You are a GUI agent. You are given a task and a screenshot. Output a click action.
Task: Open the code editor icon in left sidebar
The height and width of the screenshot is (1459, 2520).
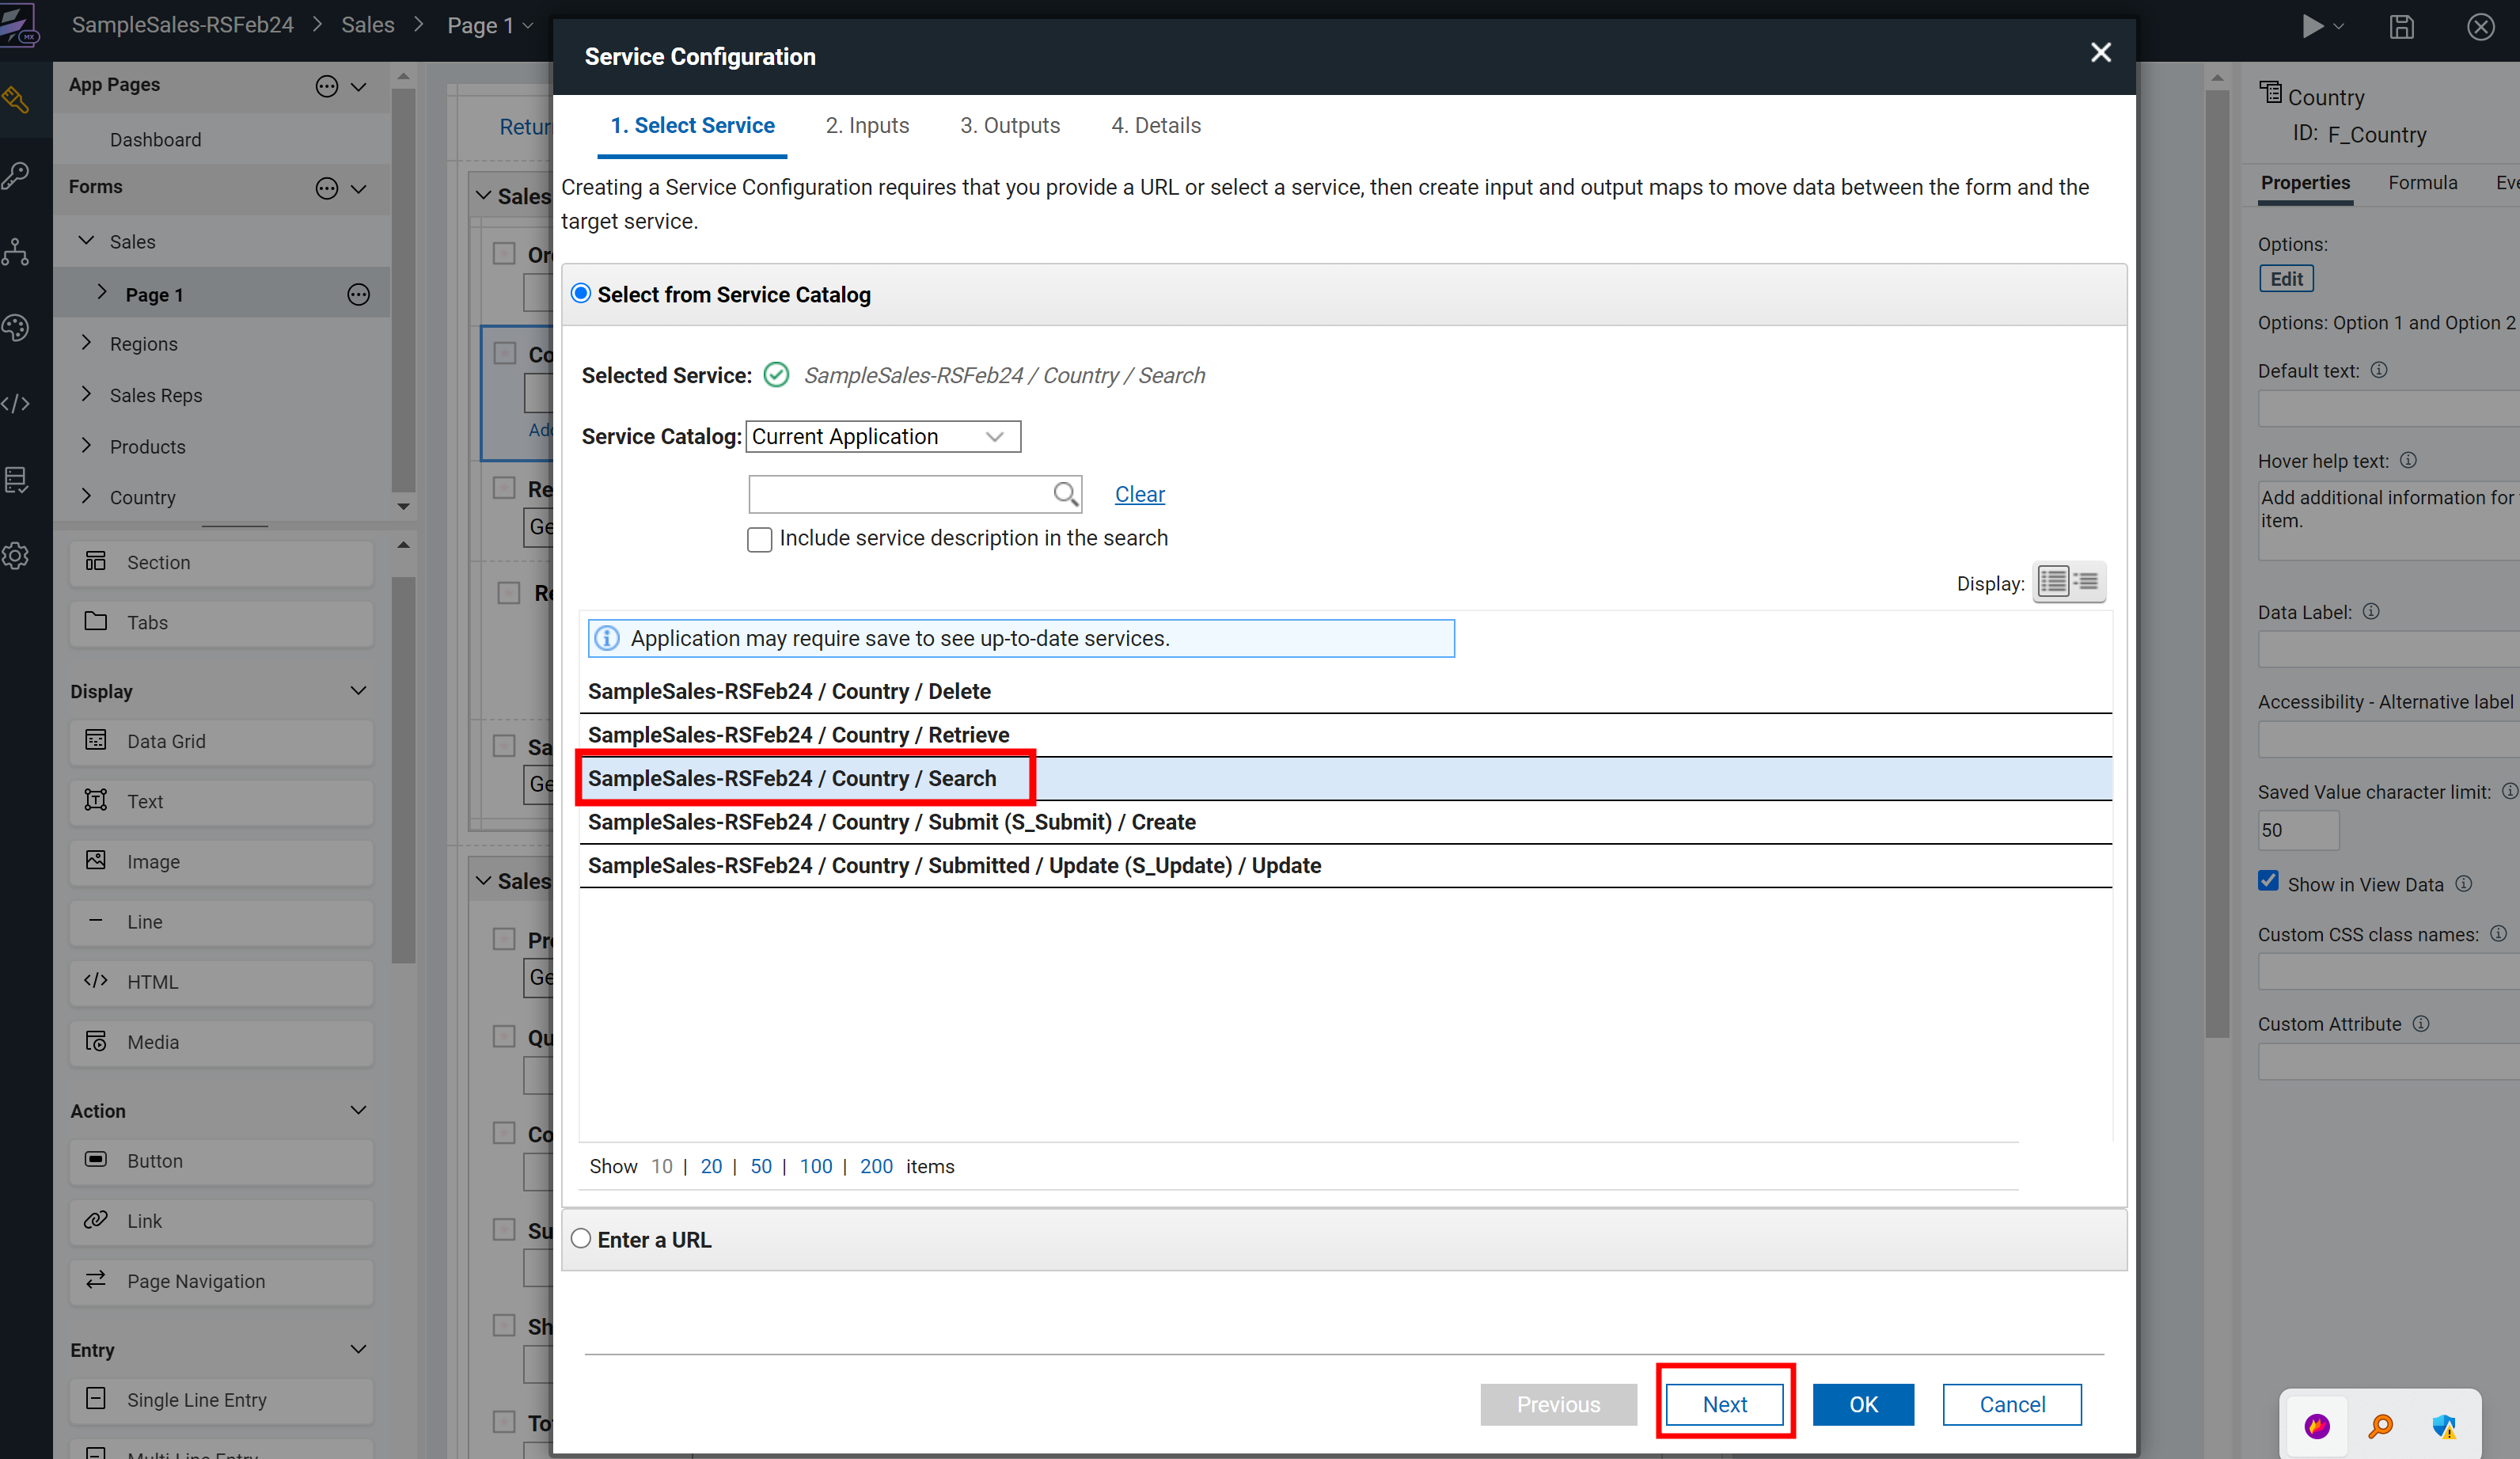[17, 404]
